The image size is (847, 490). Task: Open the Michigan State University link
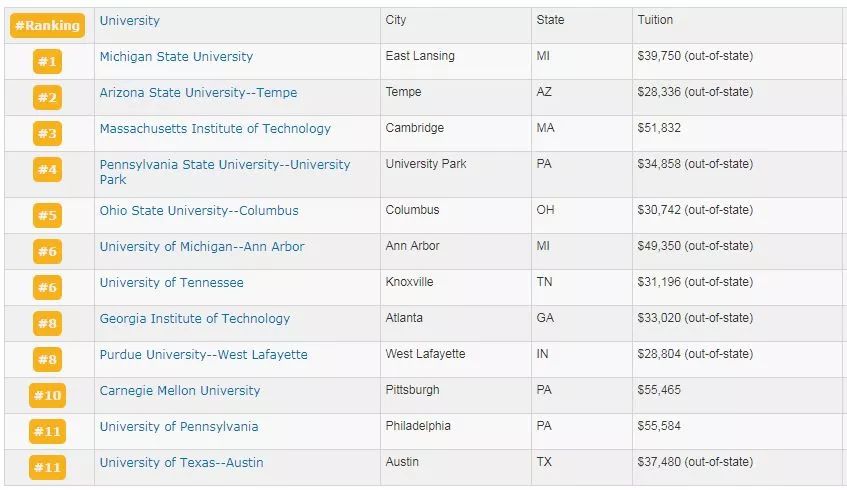(176, 57)
